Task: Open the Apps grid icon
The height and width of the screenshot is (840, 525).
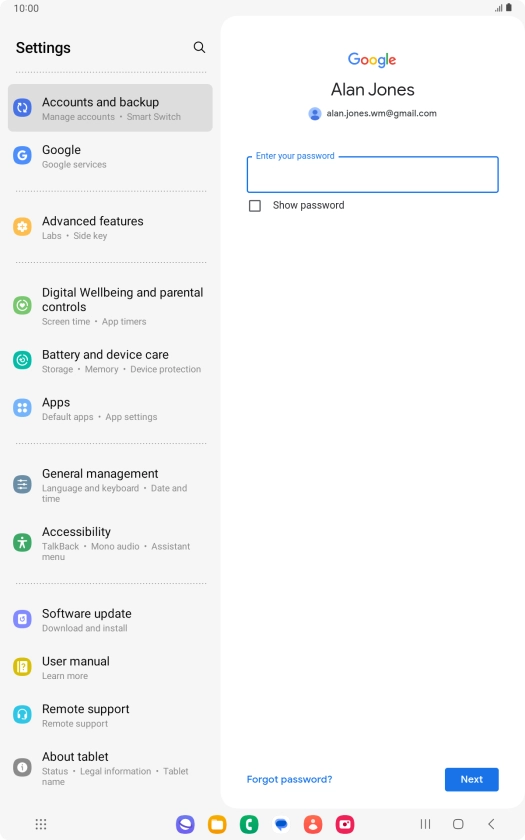Action: pyautogui.click(x=22, y=408)
